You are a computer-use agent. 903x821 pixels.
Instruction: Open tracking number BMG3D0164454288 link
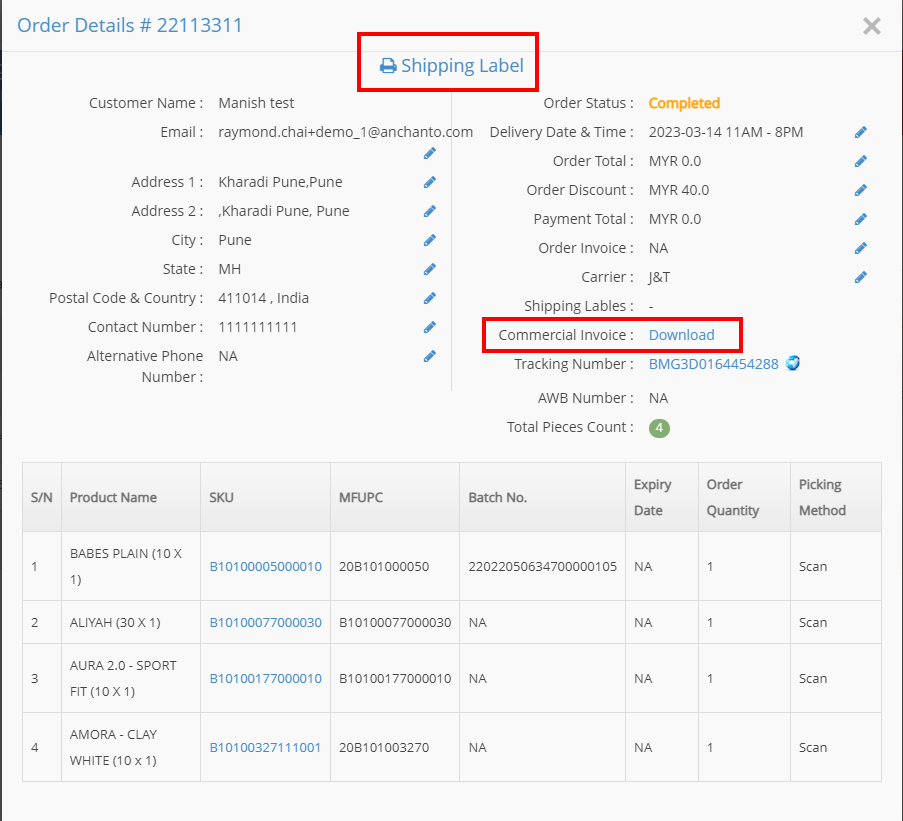714,364
